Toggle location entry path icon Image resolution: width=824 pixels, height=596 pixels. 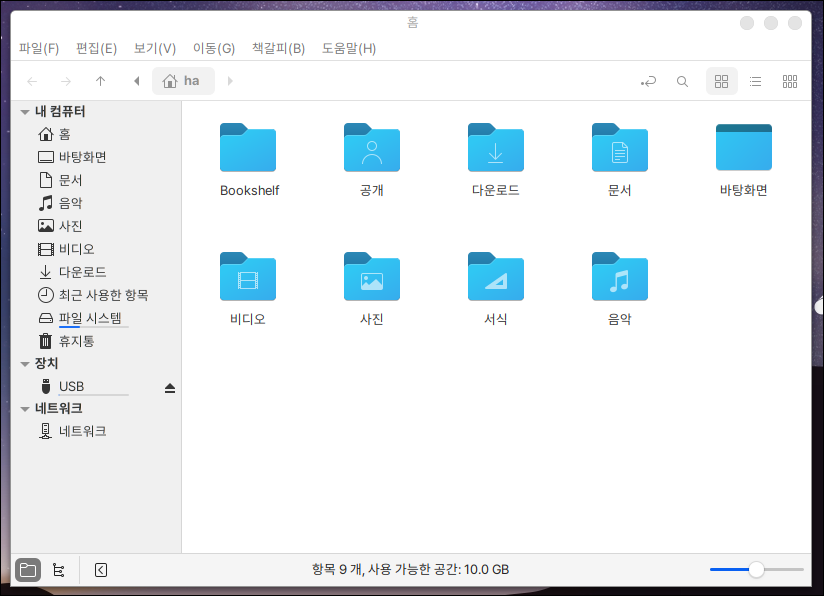[649, 81]
